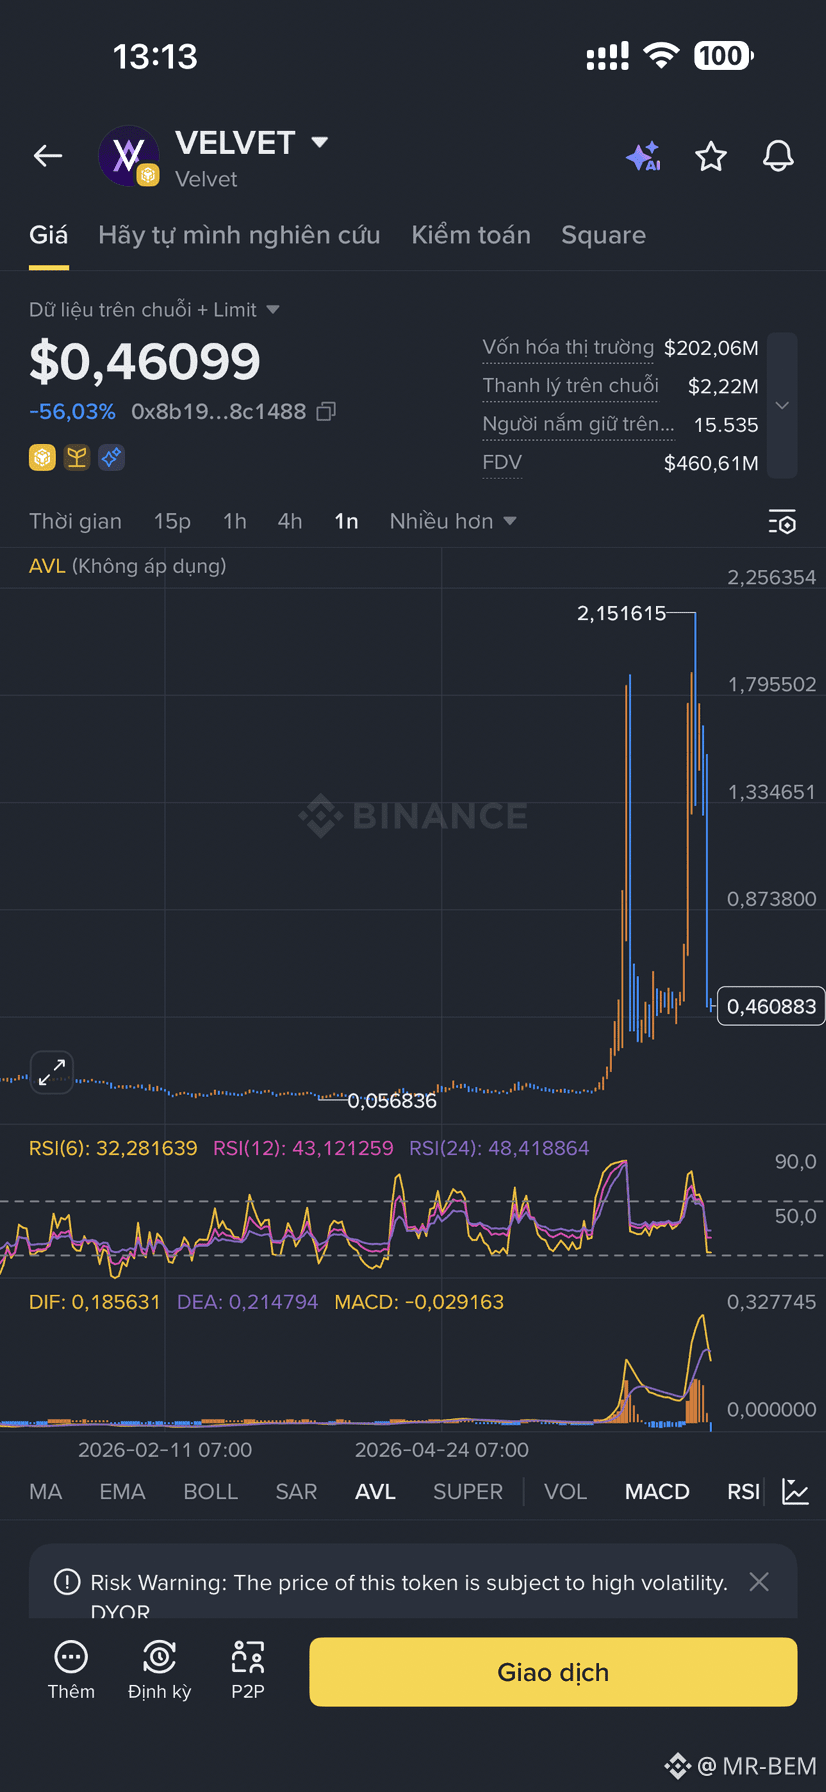Go back with the left arrow
This screenshot has width=826, height=1792.
(48, 156)
